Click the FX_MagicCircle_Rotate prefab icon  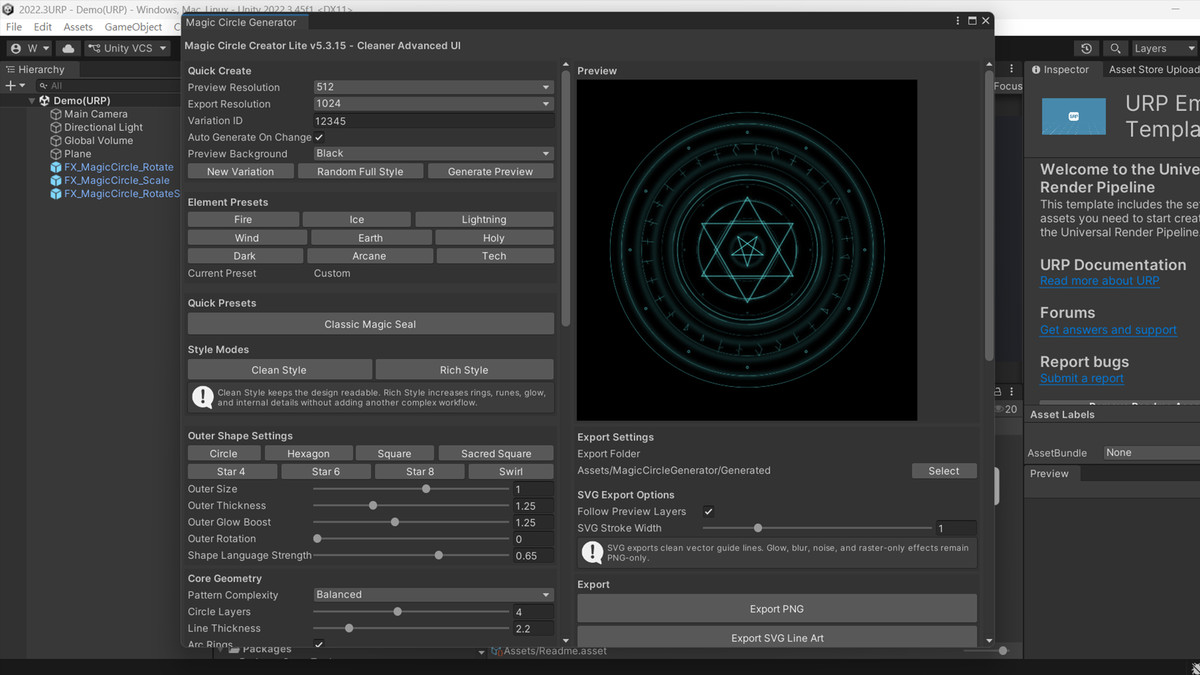pos(56,167)
